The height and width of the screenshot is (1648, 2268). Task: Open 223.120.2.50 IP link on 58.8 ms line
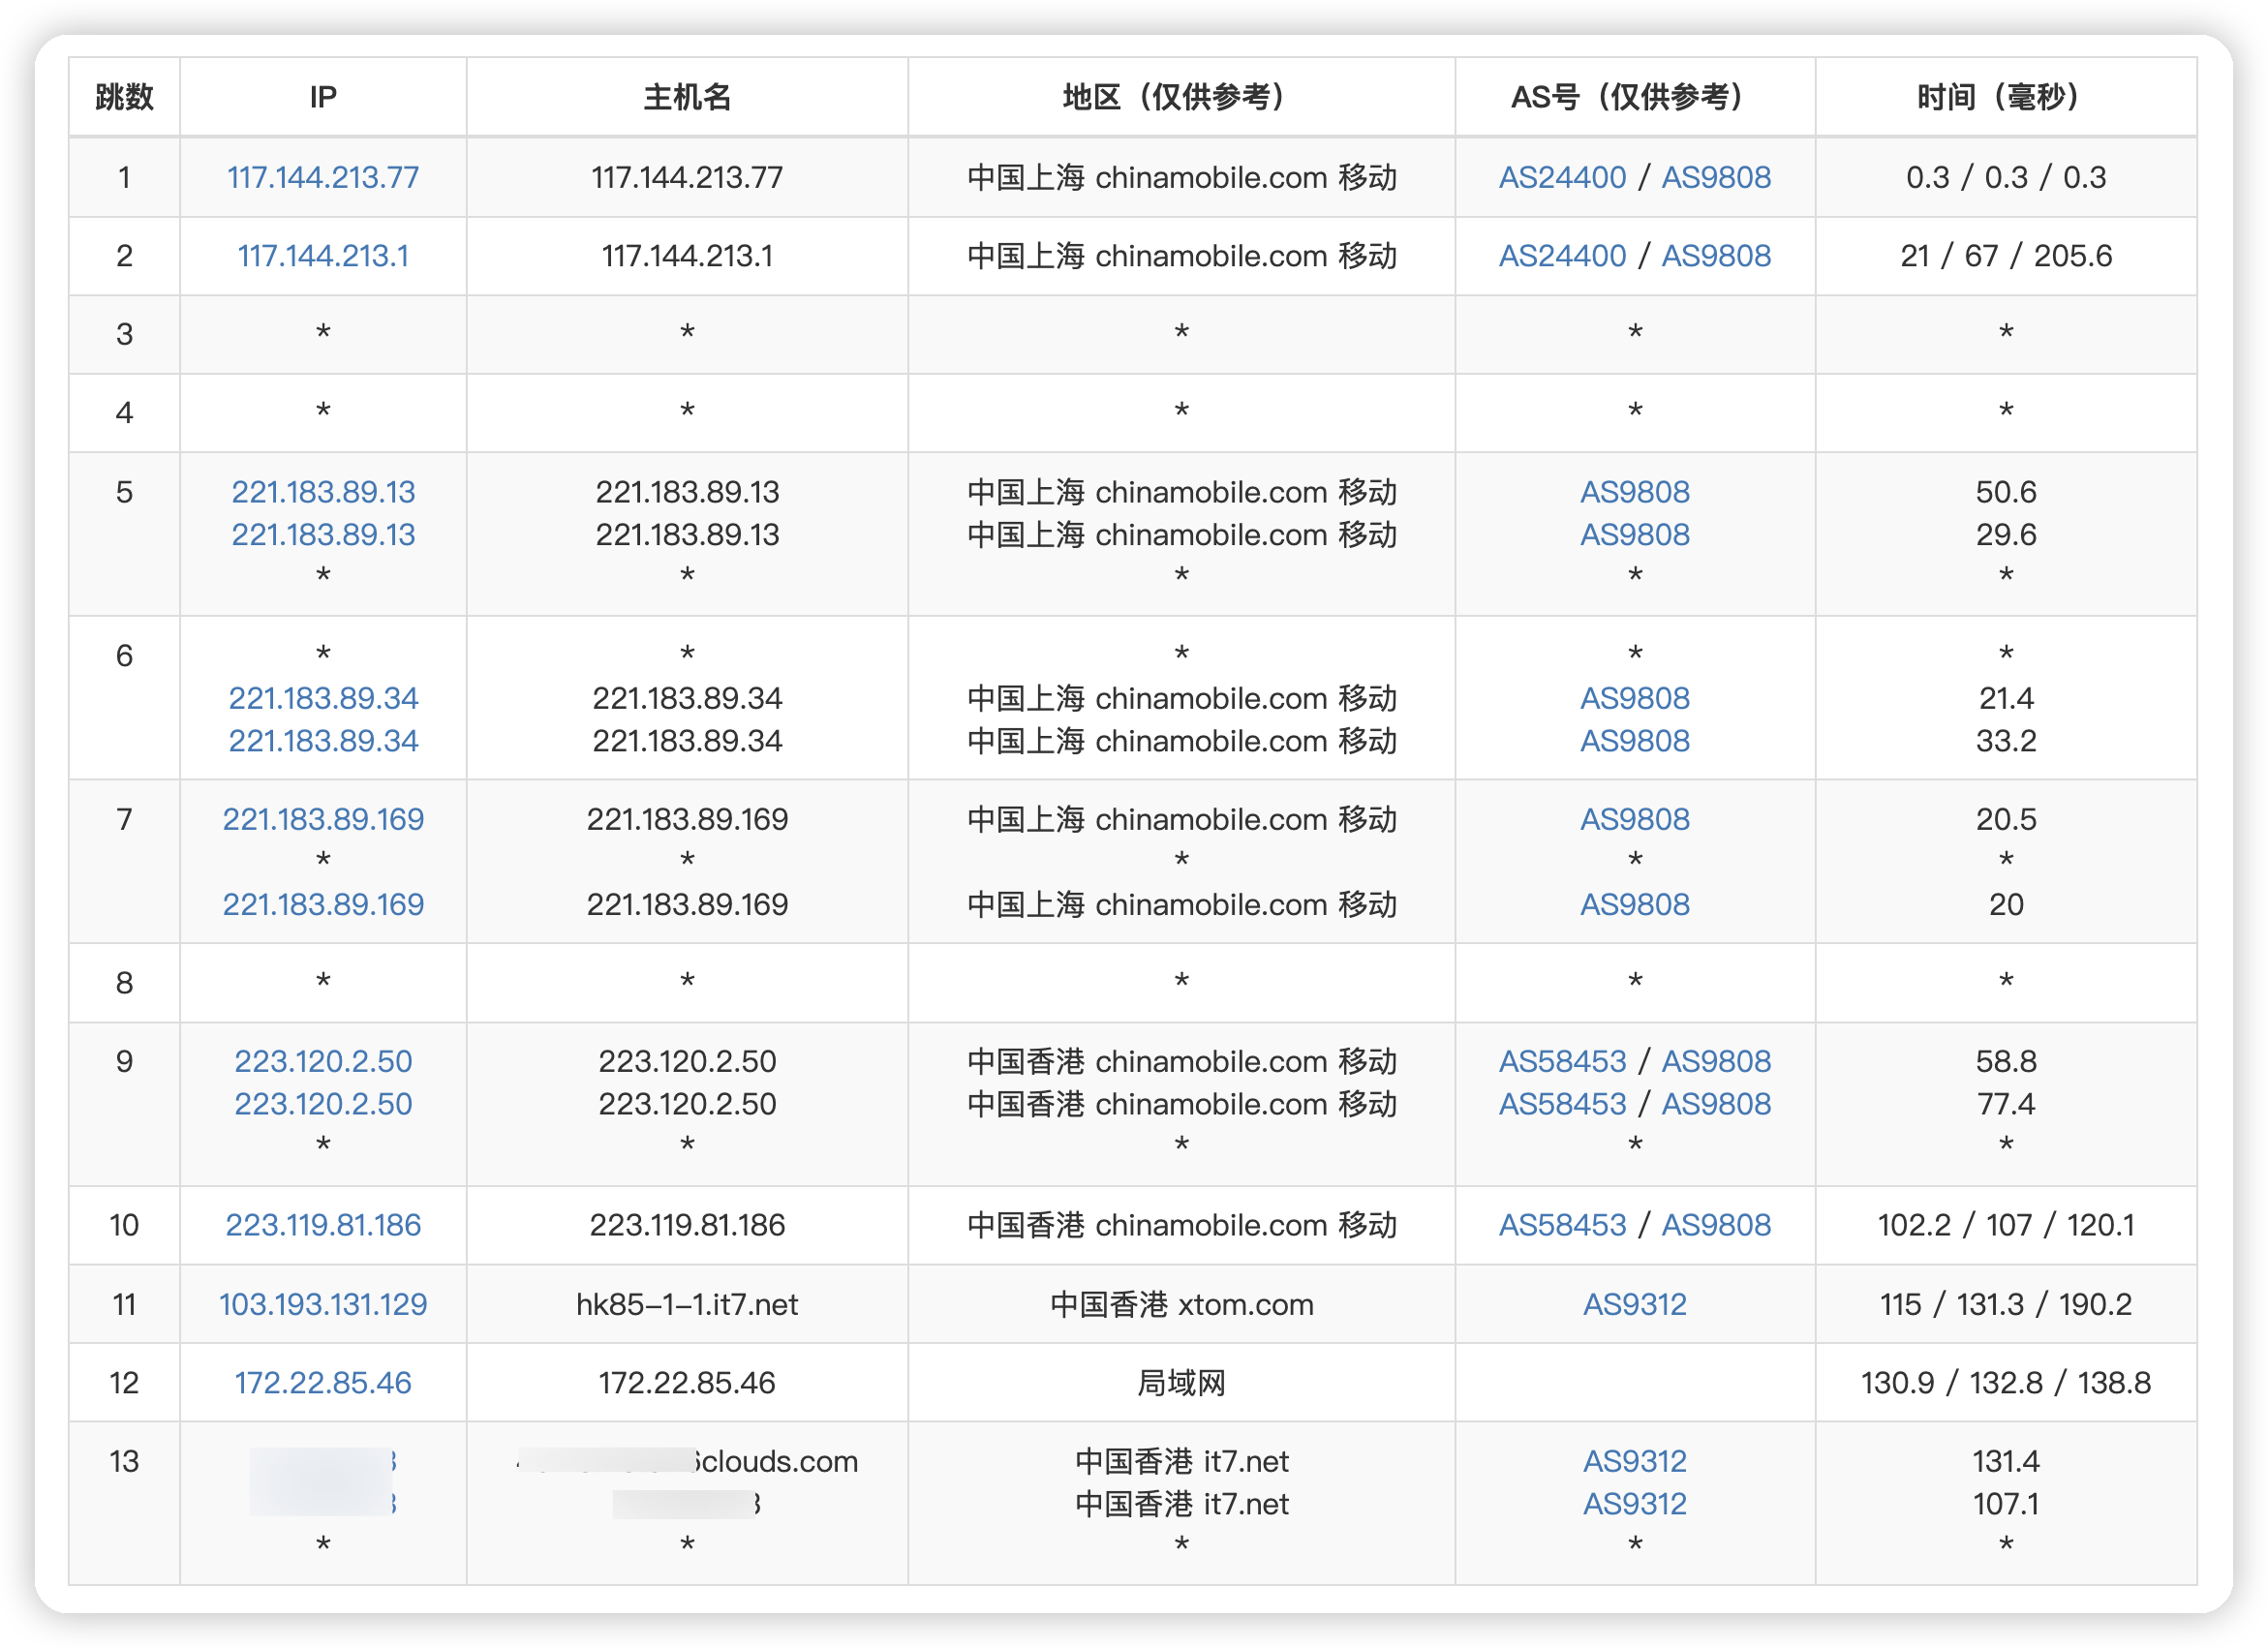(323, 1061)
